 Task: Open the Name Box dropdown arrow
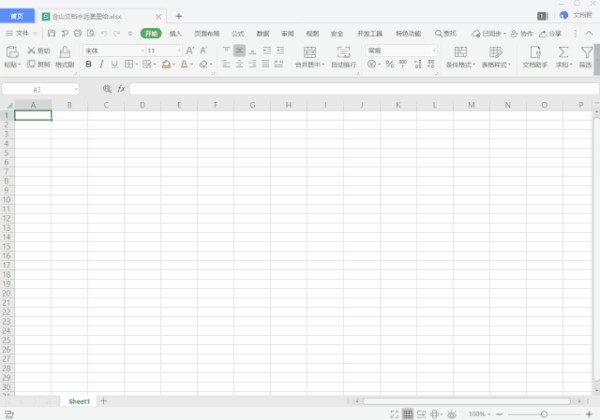click(x=76, y=90)
